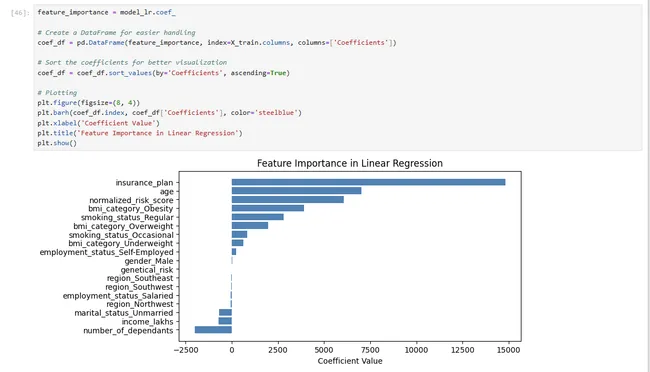
Task: Click the comment 'Create a DataFrame for easier handling'
Action: click(x=116, y=32)
